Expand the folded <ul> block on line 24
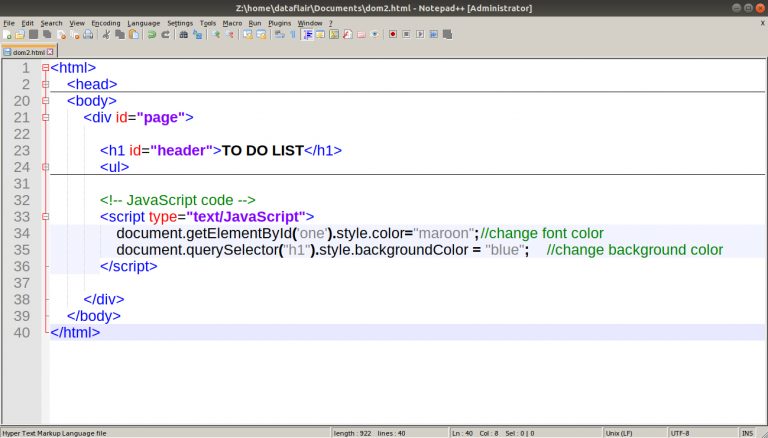768x438 pixels. point(45,167)
